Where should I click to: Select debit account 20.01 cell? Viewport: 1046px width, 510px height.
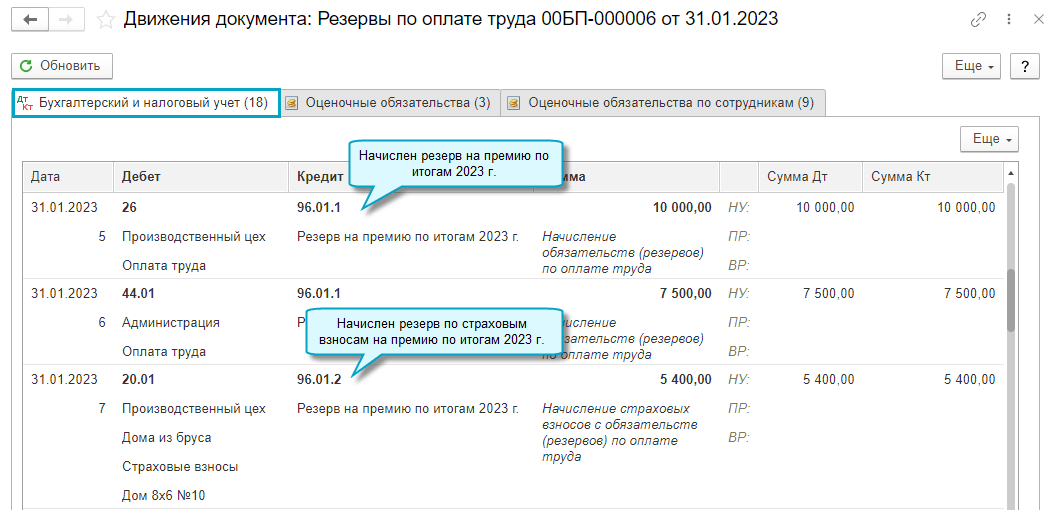(x=138, y=380)
